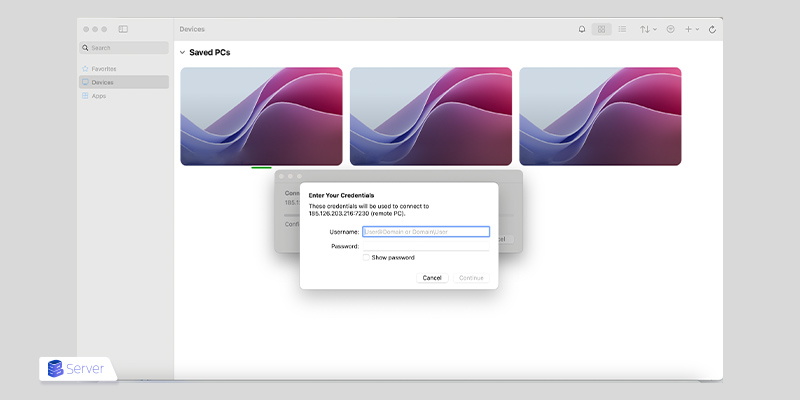Select the middle saved PC thumbnail
Screen dimensions: 800x400
click(x=431, y=116)
